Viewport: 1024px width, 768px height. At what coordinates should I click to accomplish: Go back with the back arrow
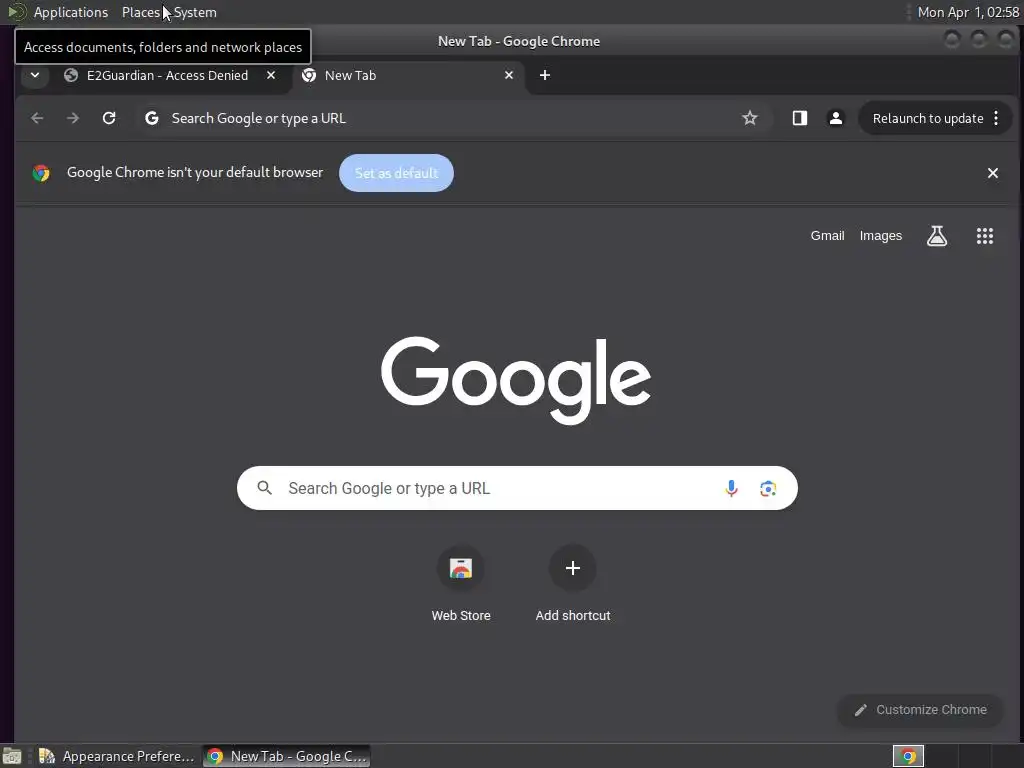[37, 118]
